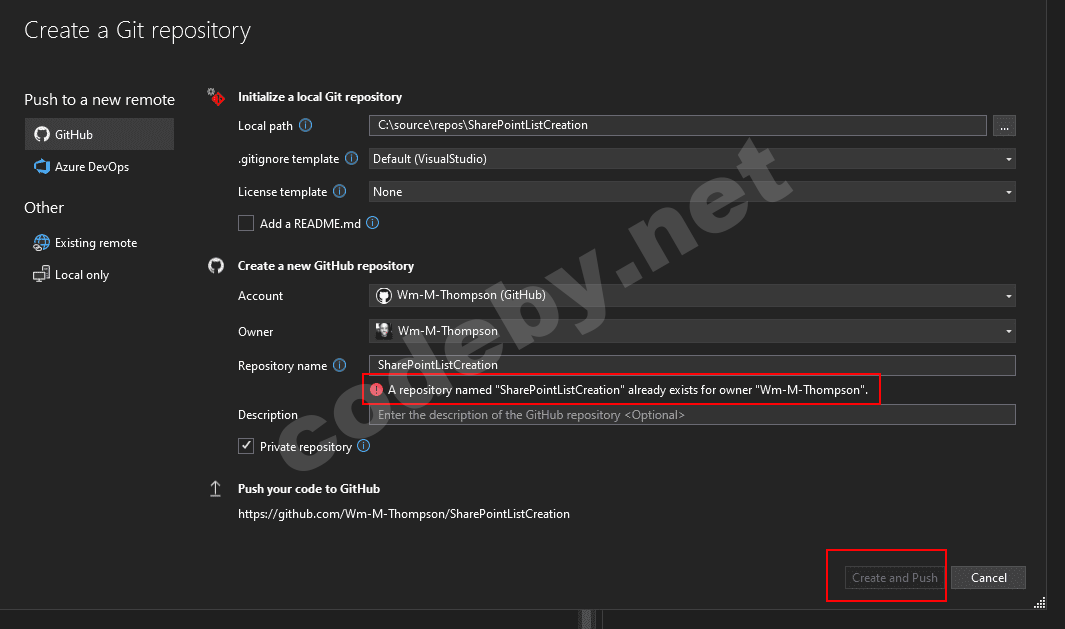1065x629 pixels.
Task: Click the upload arrow icon beside Push your code
Action: pyautogui.click(x=215, y=489)
